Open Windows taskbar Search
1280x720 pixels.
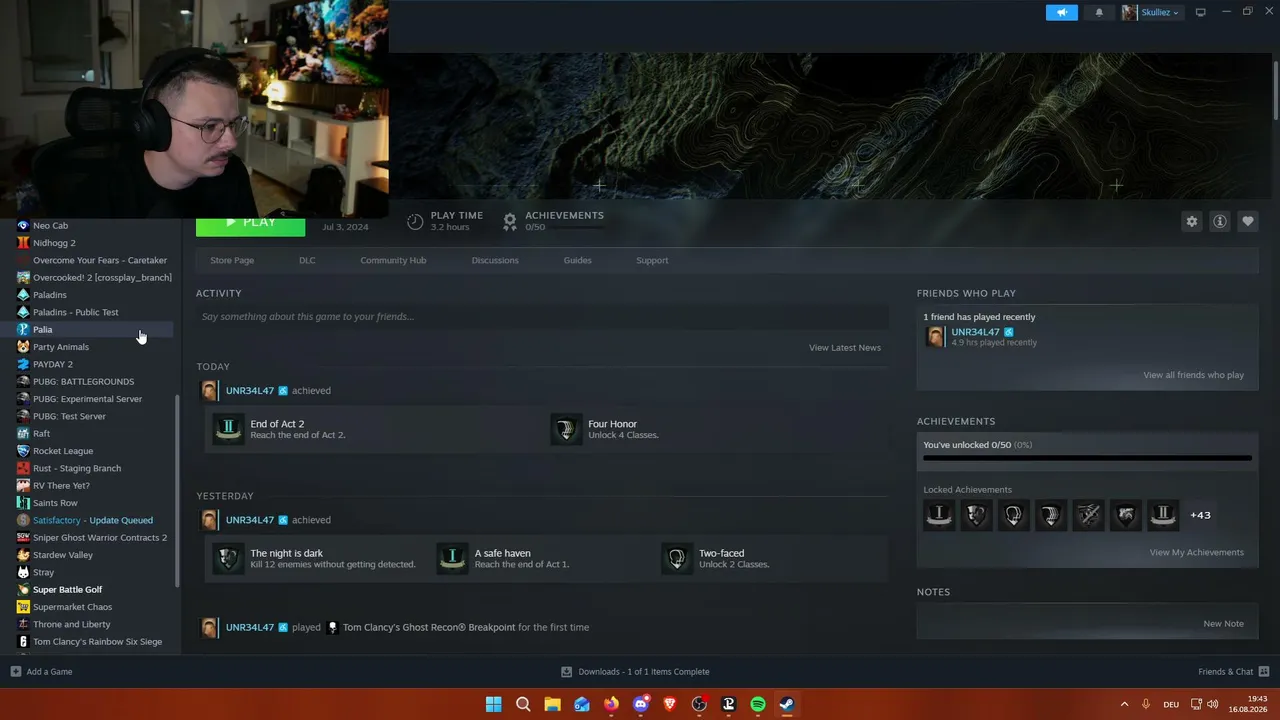[x=523, y=704]
